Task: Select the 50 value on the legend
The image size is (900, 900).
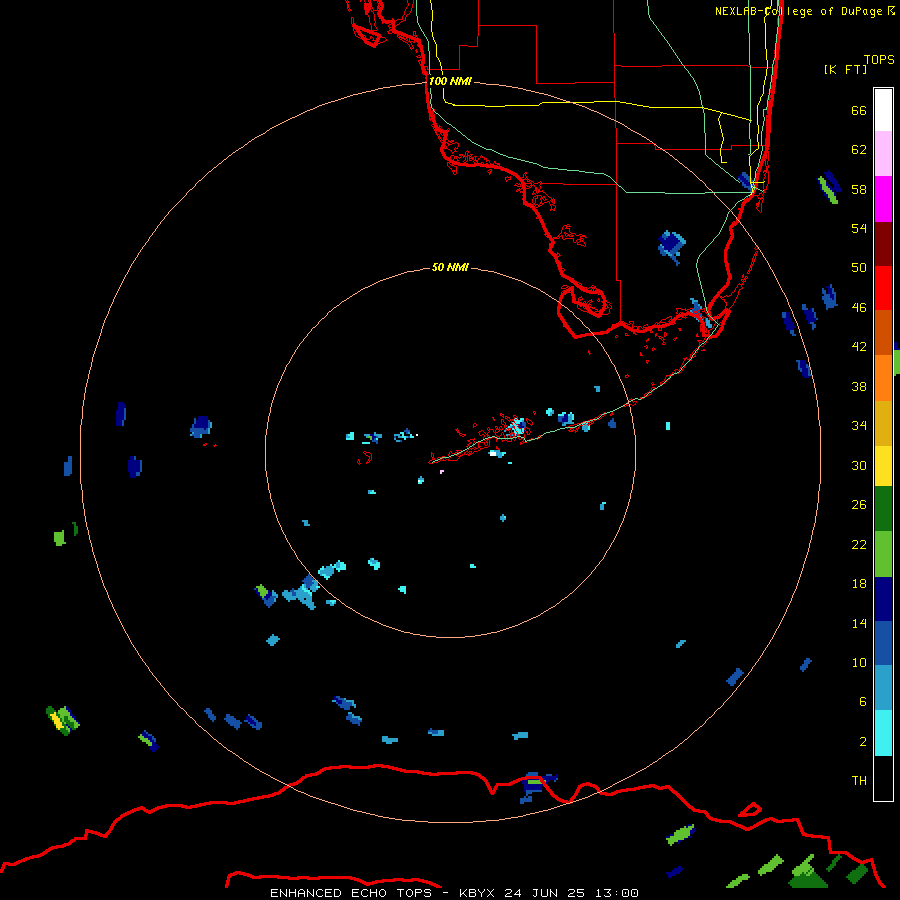Action: click(x=859, y=267)
